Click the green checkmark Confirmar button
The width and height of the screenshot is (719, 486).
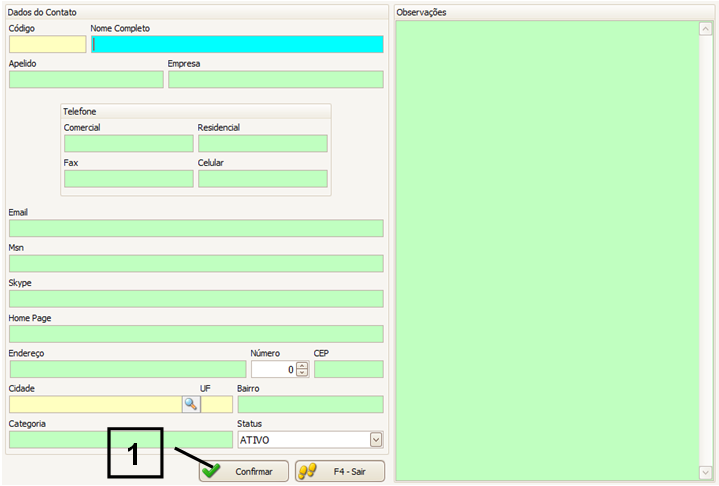coord(243,471)
